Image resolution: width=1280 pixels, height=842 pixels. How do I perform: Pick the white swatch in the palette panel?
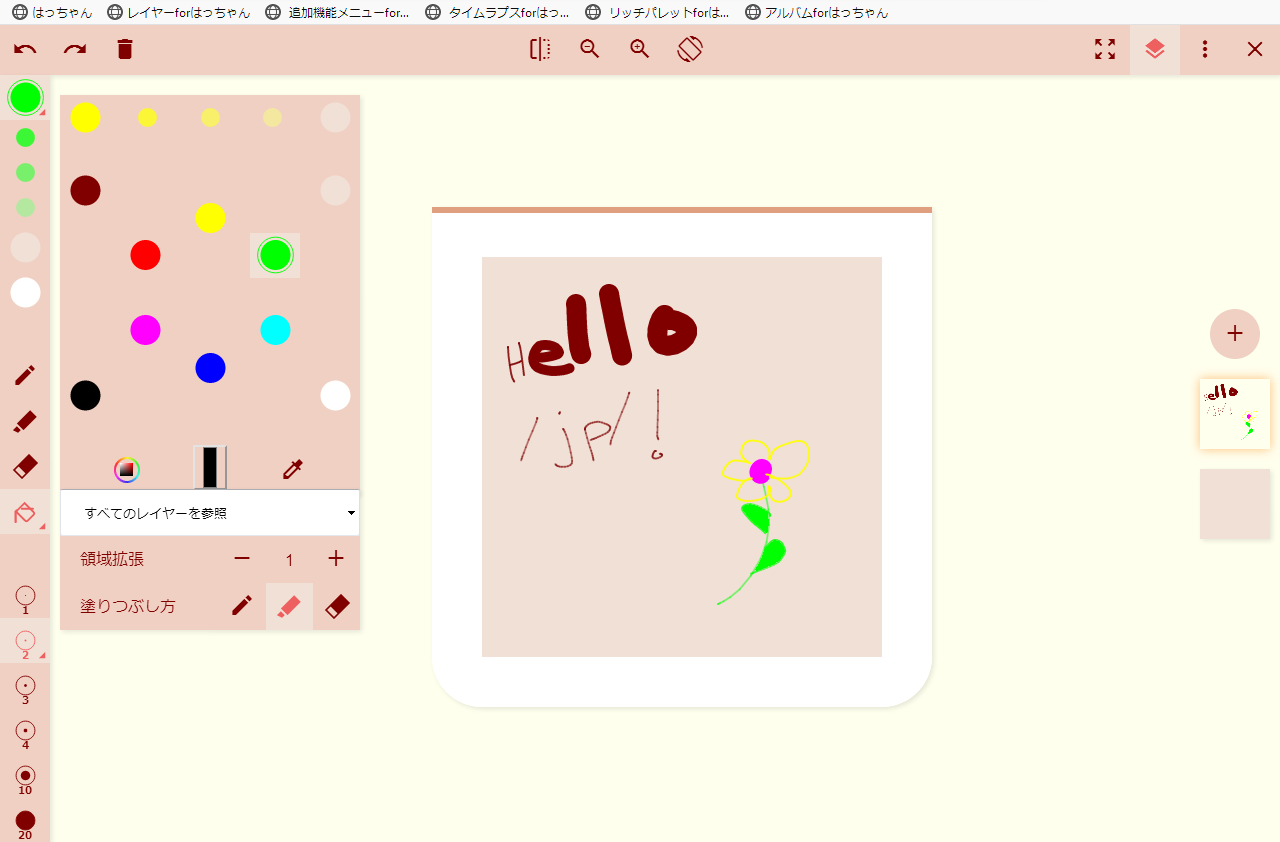click(x=335, y=395)
